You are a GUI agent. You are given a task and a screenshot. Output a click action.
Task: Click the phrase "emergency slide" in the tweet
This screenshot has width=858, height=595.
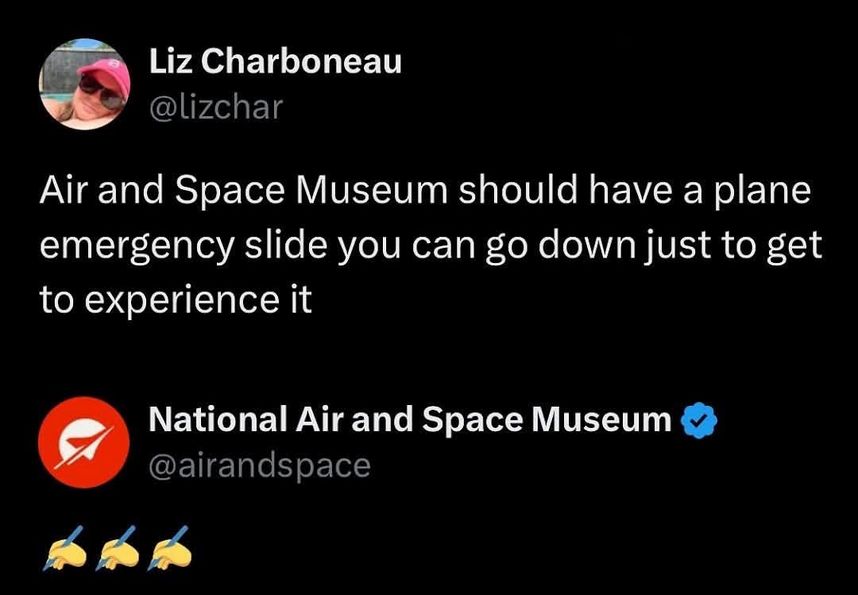pyautogui.click(x=178, y=246)
